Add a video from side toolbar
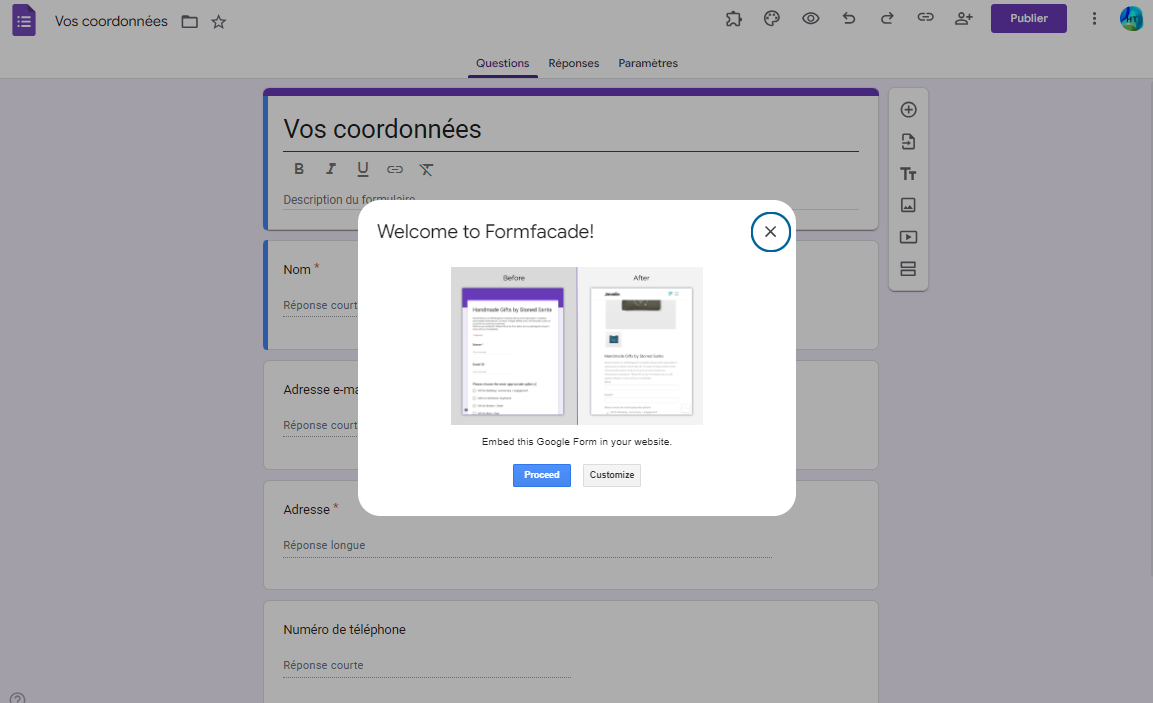 tap(908, 238)
